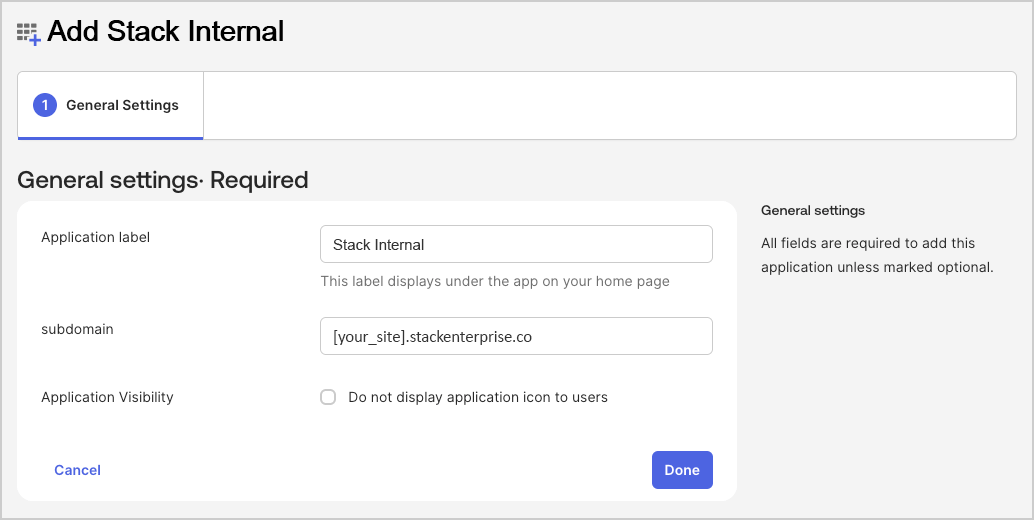Click the 'subdomain' field label

click(77, 329)
